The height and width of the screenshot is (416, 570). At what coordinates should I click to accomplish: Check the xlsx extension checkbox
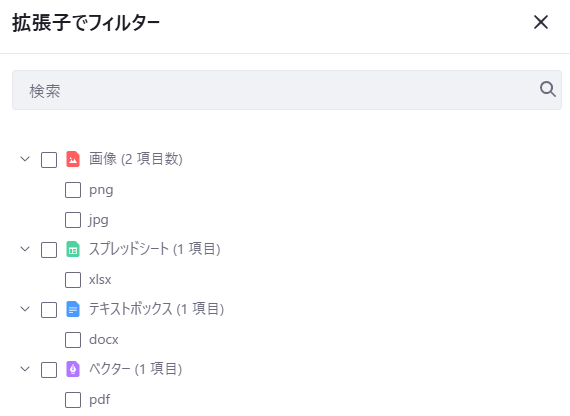73,280
